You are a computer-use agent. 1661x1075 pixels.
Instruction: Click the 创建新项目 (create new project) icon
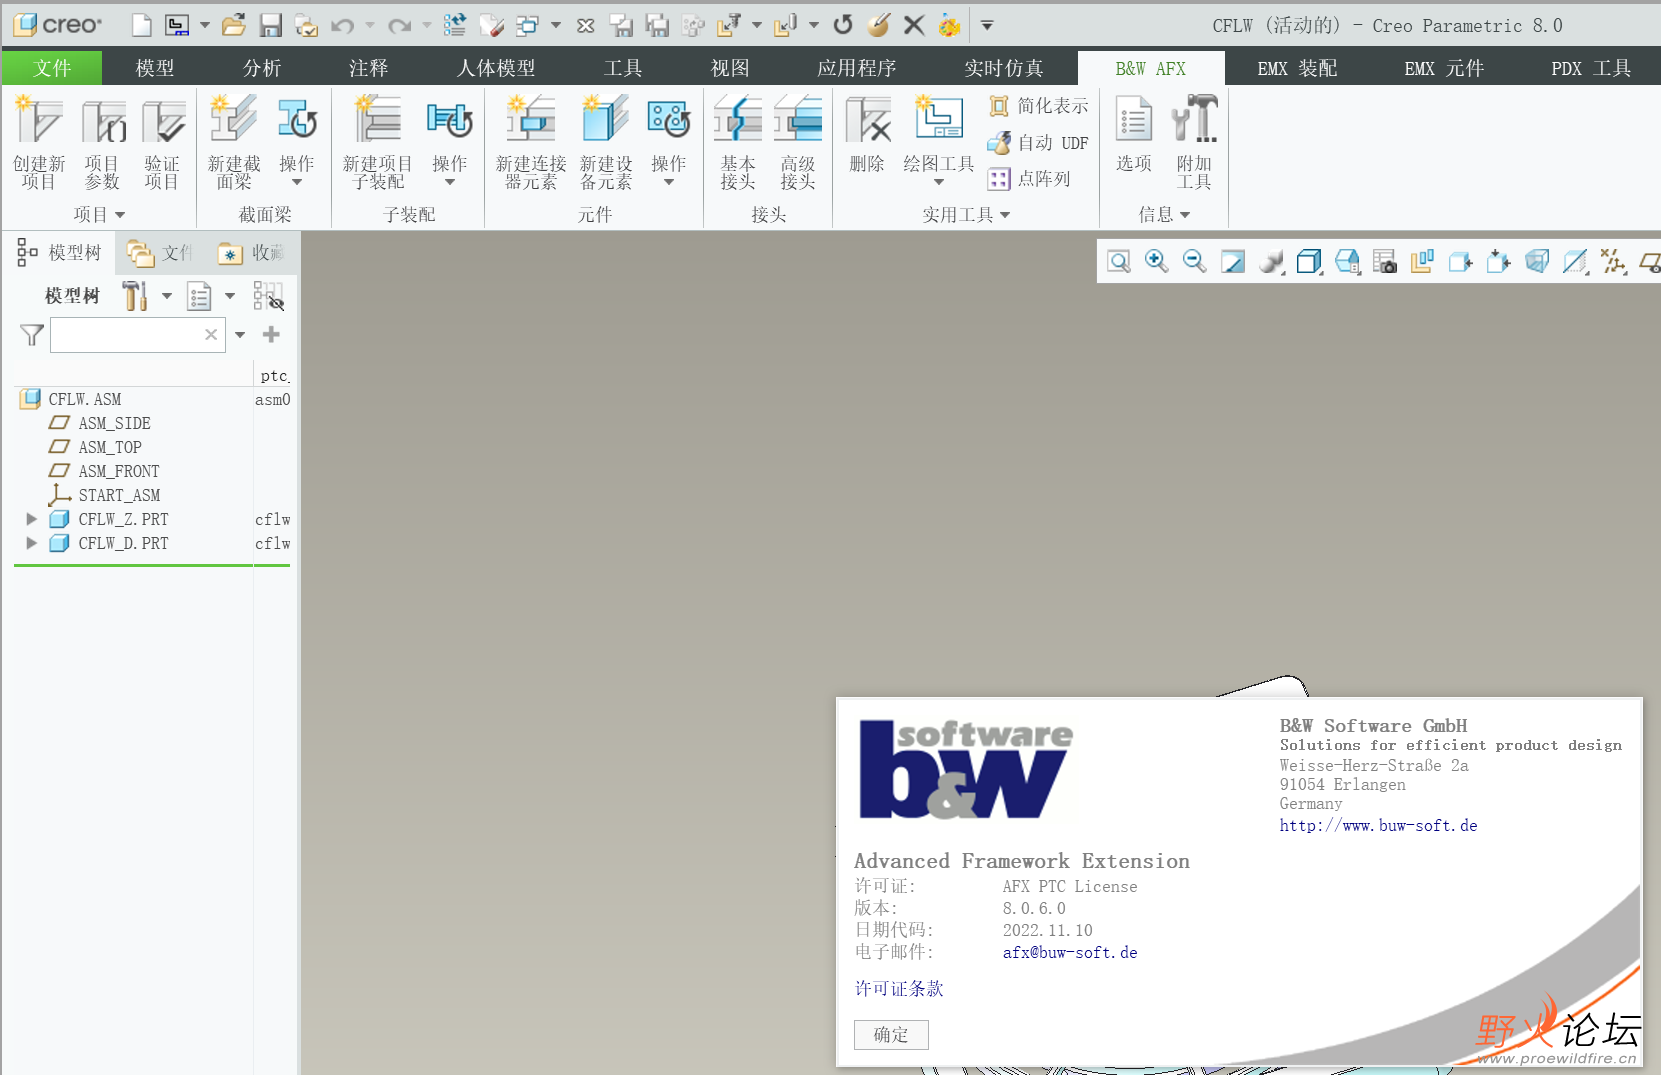pyautogui.click(x=39, y=142)
